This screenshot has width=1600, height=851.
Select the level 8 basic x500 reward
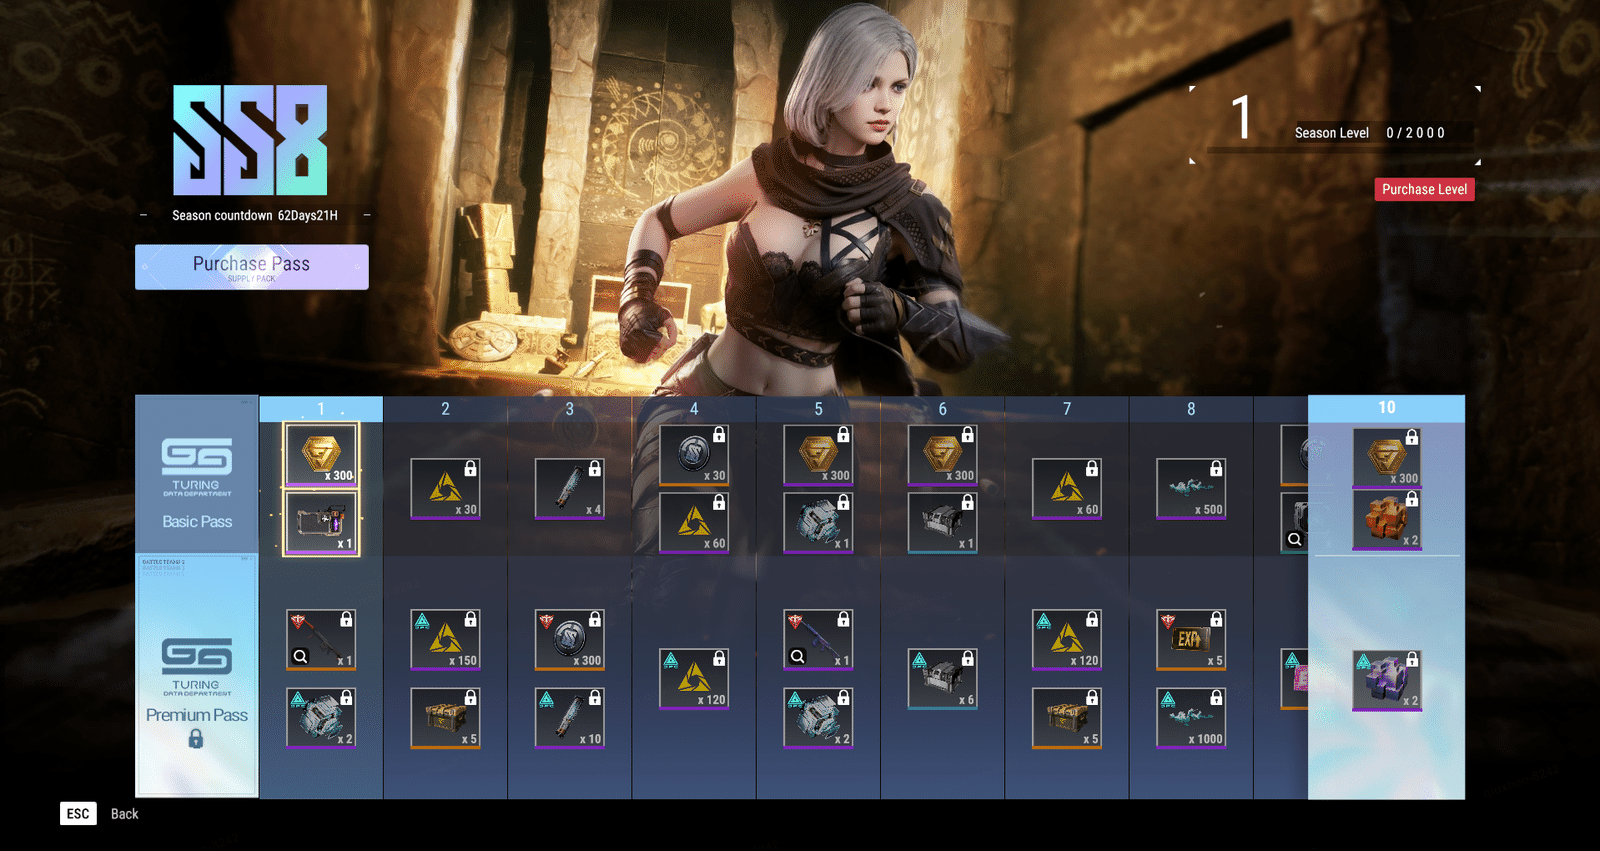tap(1191, 489)
